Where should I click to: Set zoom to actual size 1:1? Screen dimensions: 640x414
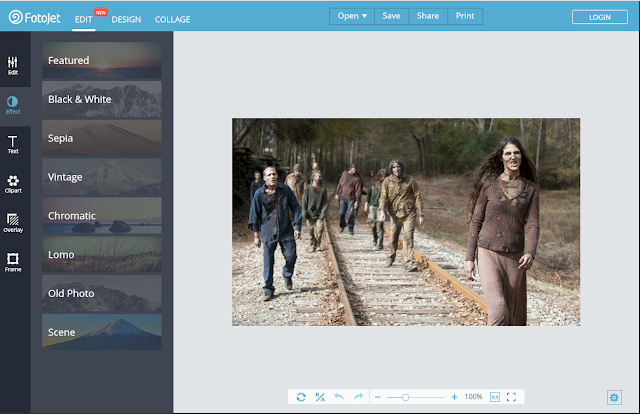(x=495, y=397)
